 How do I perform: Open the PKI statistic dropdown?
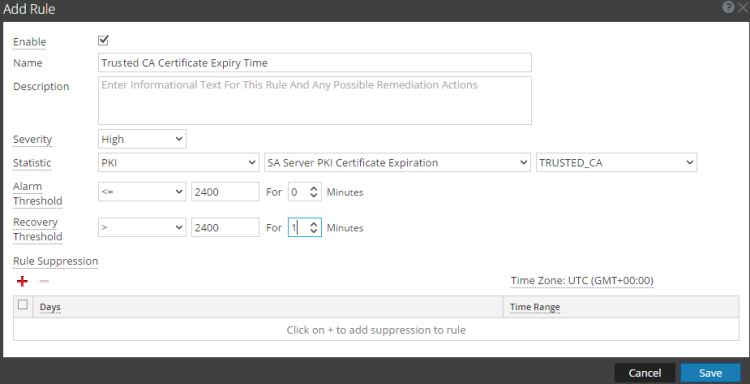[178, 163]
